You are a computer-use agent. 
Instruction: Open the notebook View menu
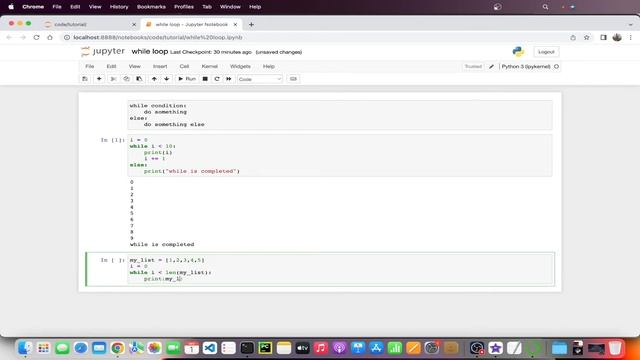point(134,66)
